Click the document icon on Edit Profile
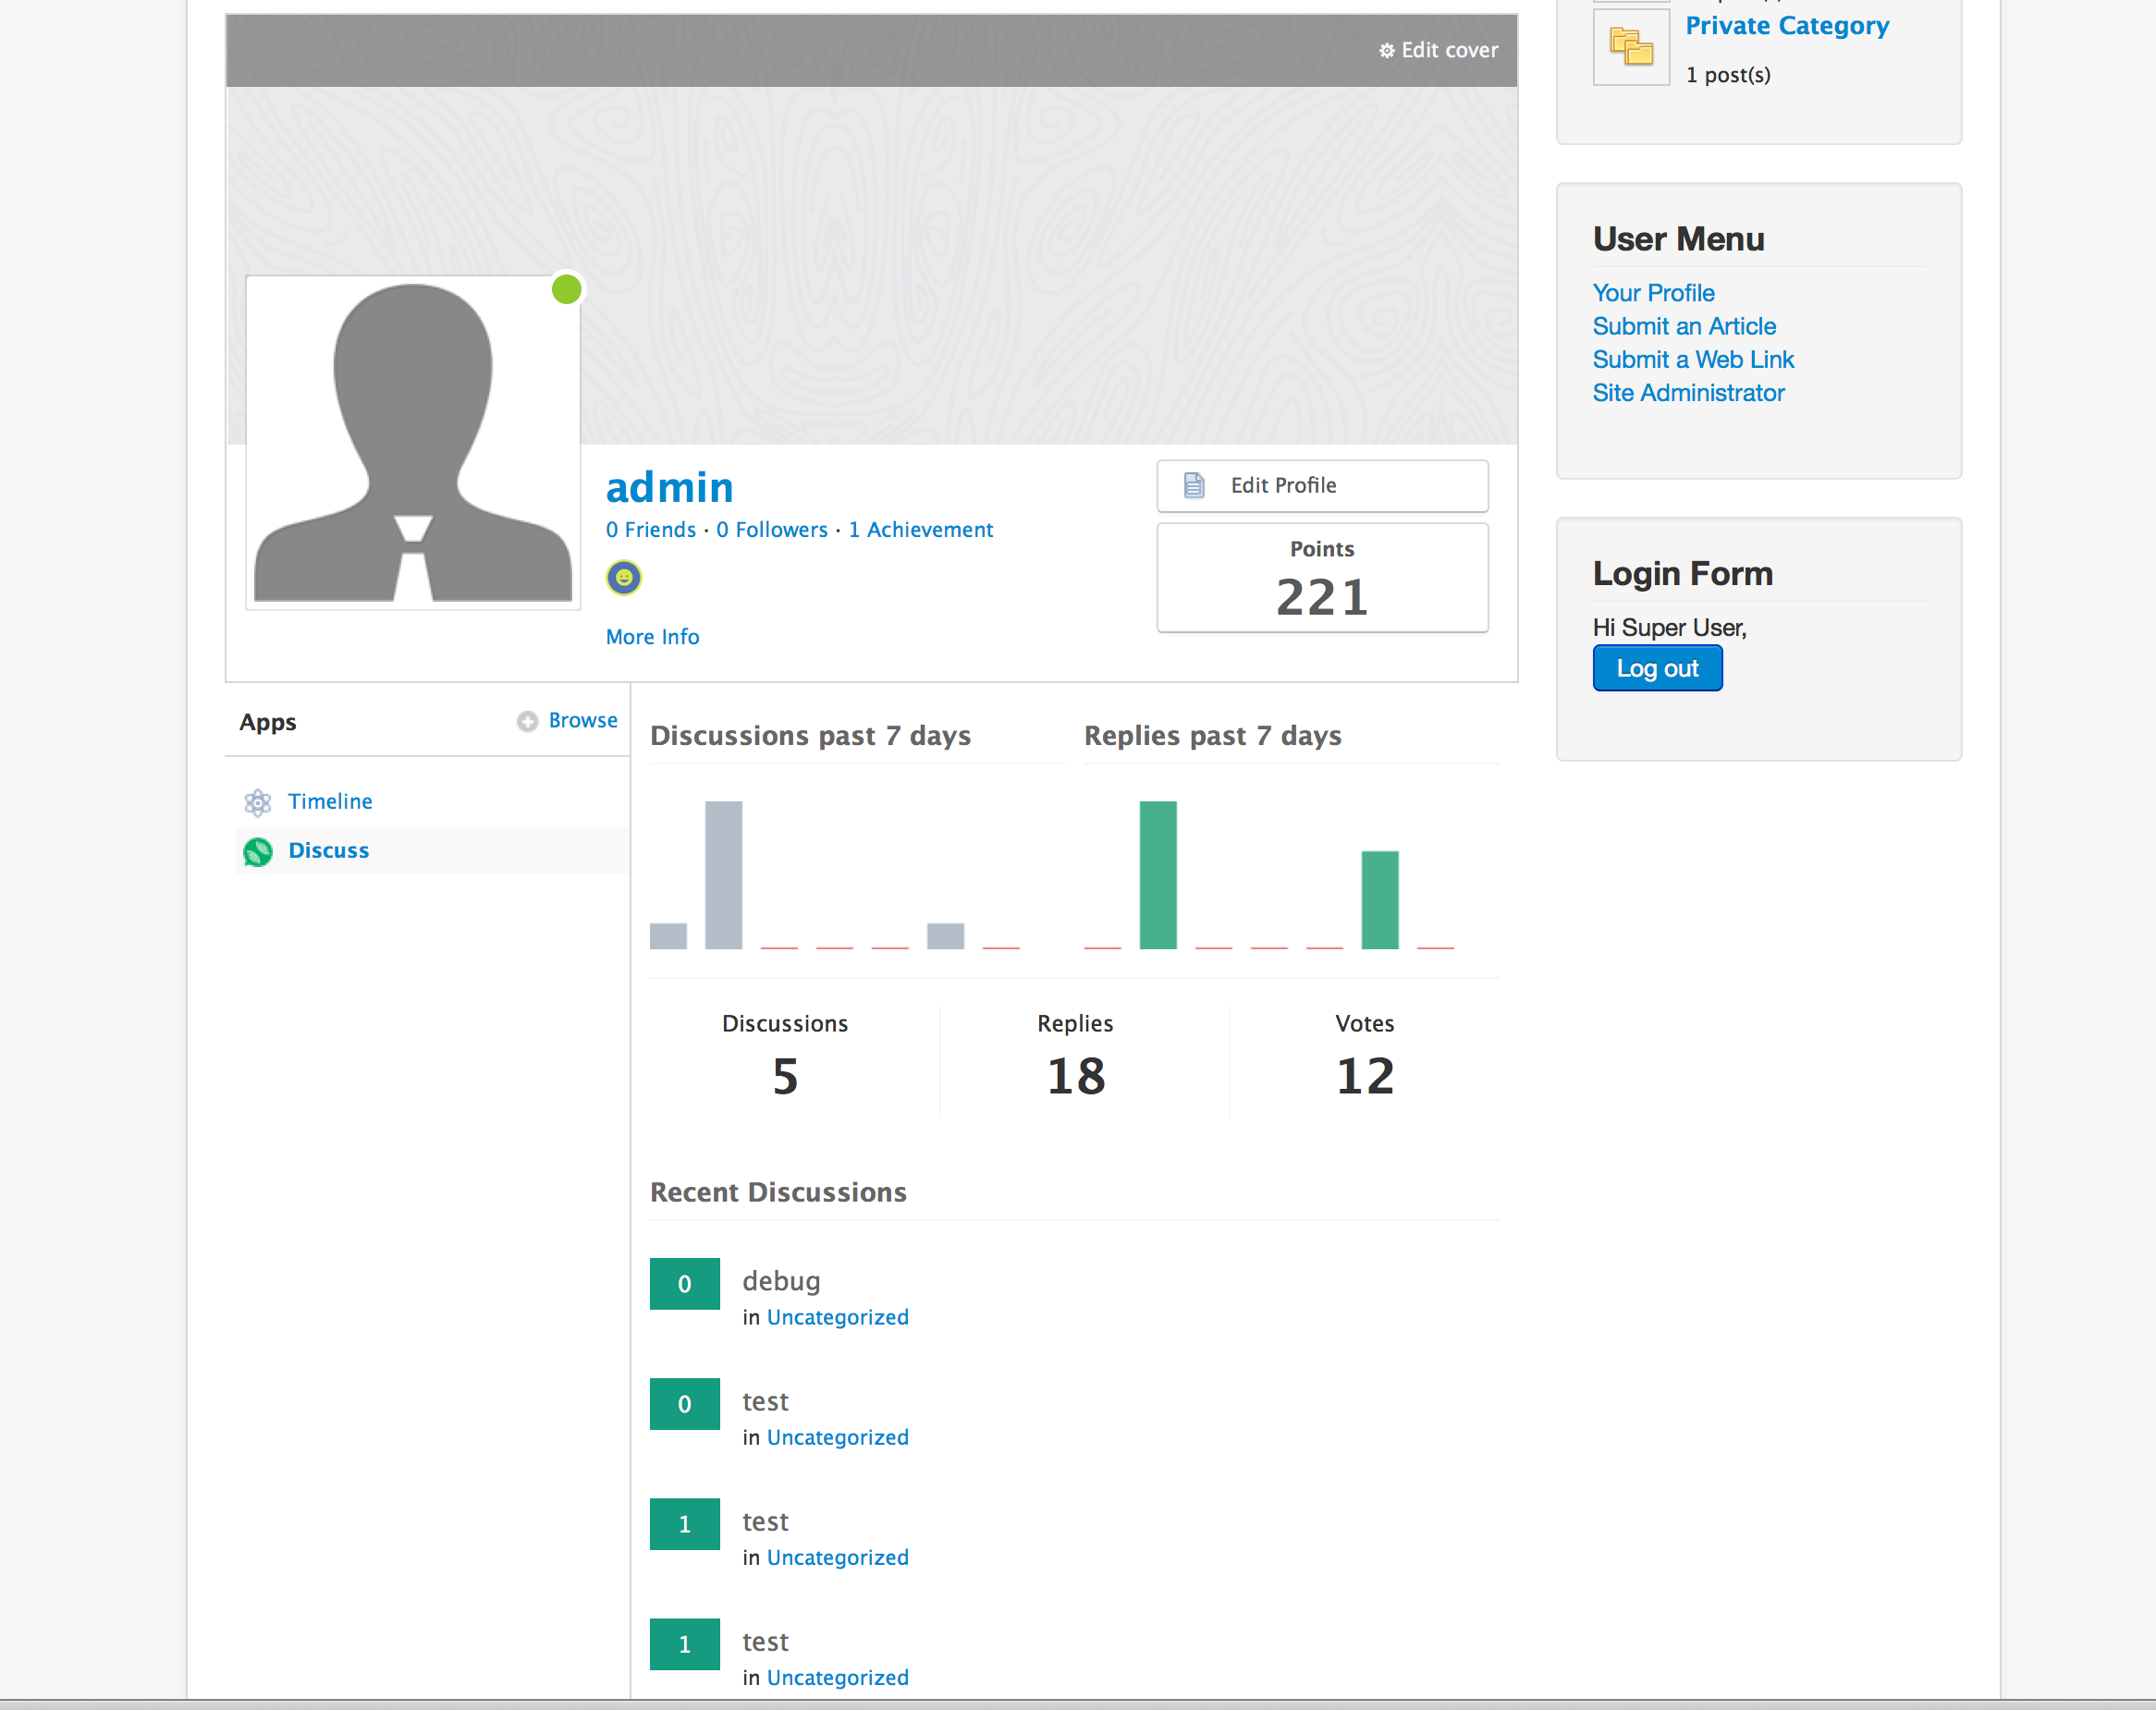The image size is (2156, 1710). tap(1194, 485)
